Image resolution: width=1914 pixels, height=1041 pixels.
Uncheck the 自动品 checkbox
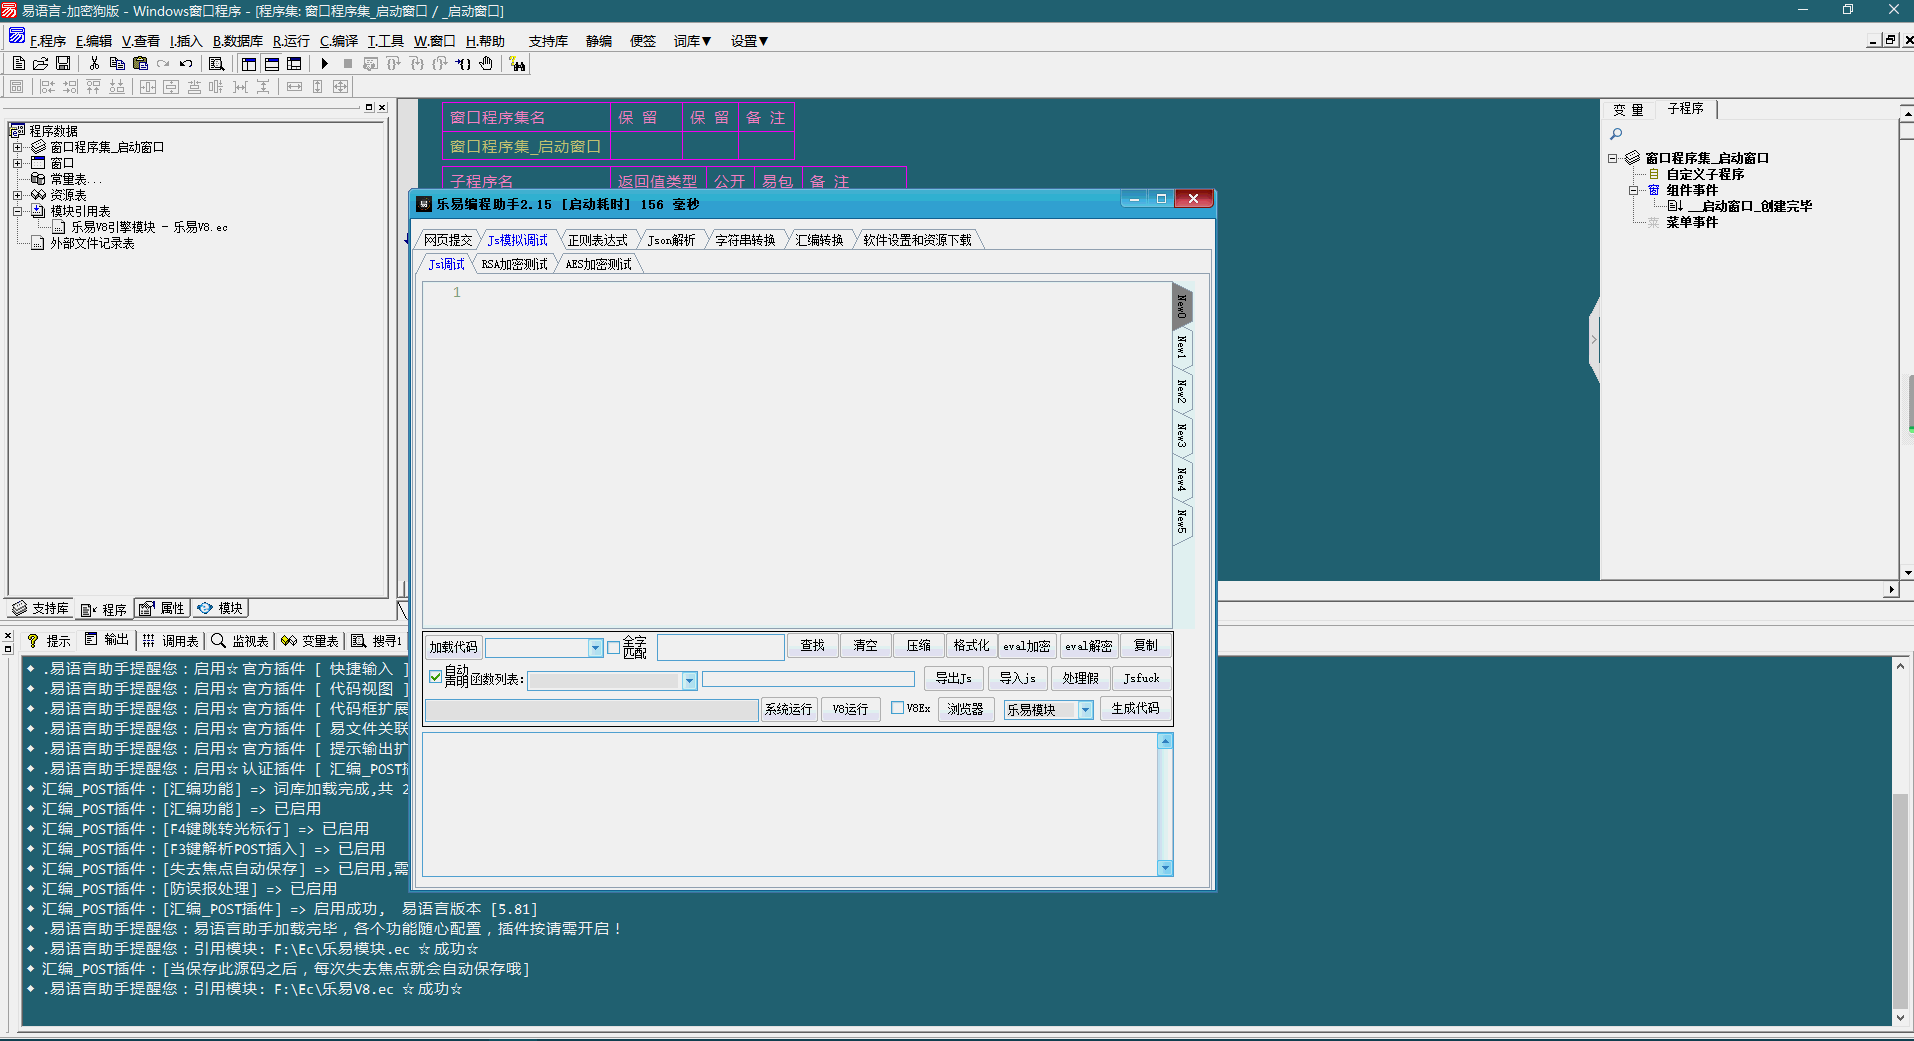pos(435,677)
